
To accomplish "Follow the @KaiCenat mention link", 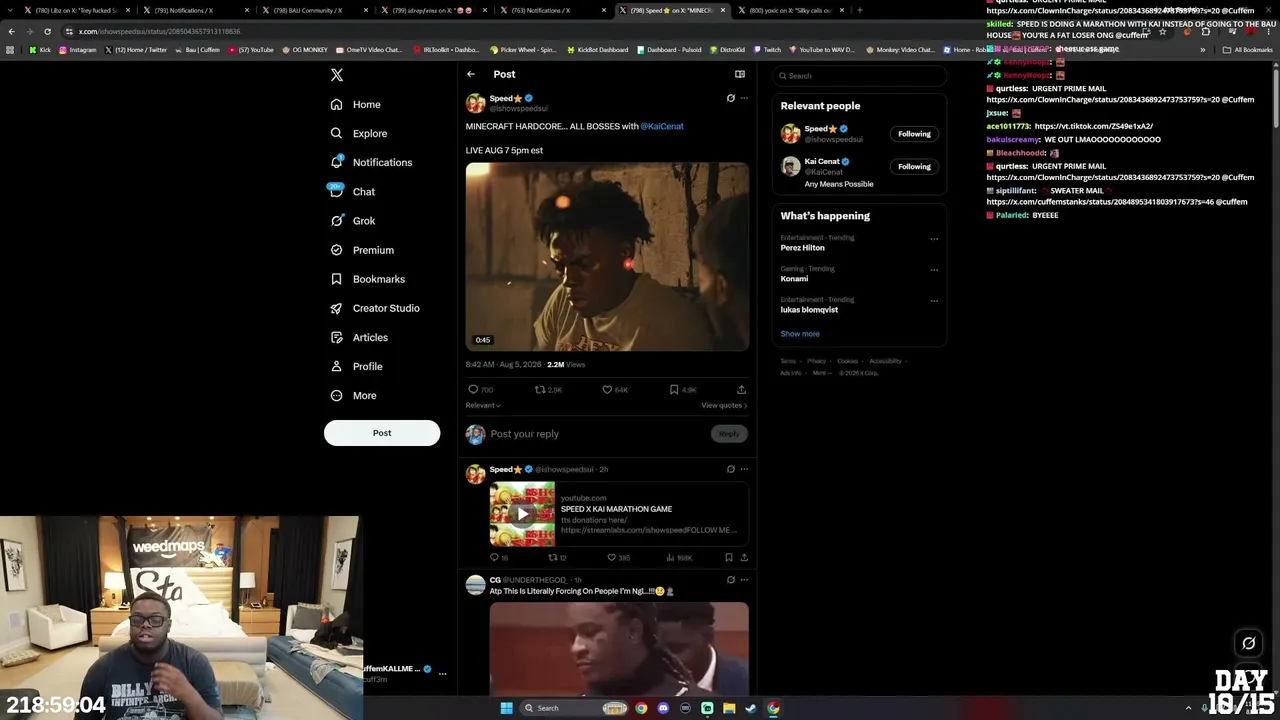I will click(x=662, y=126).
